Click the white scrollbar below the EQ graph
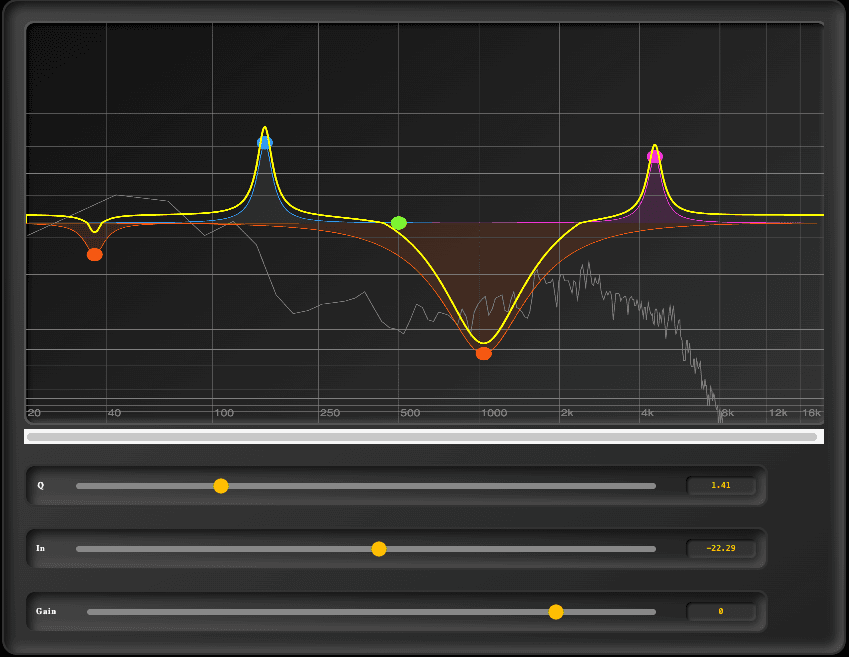This screenshot has width=849, height=657. click(x=424, y=435)
